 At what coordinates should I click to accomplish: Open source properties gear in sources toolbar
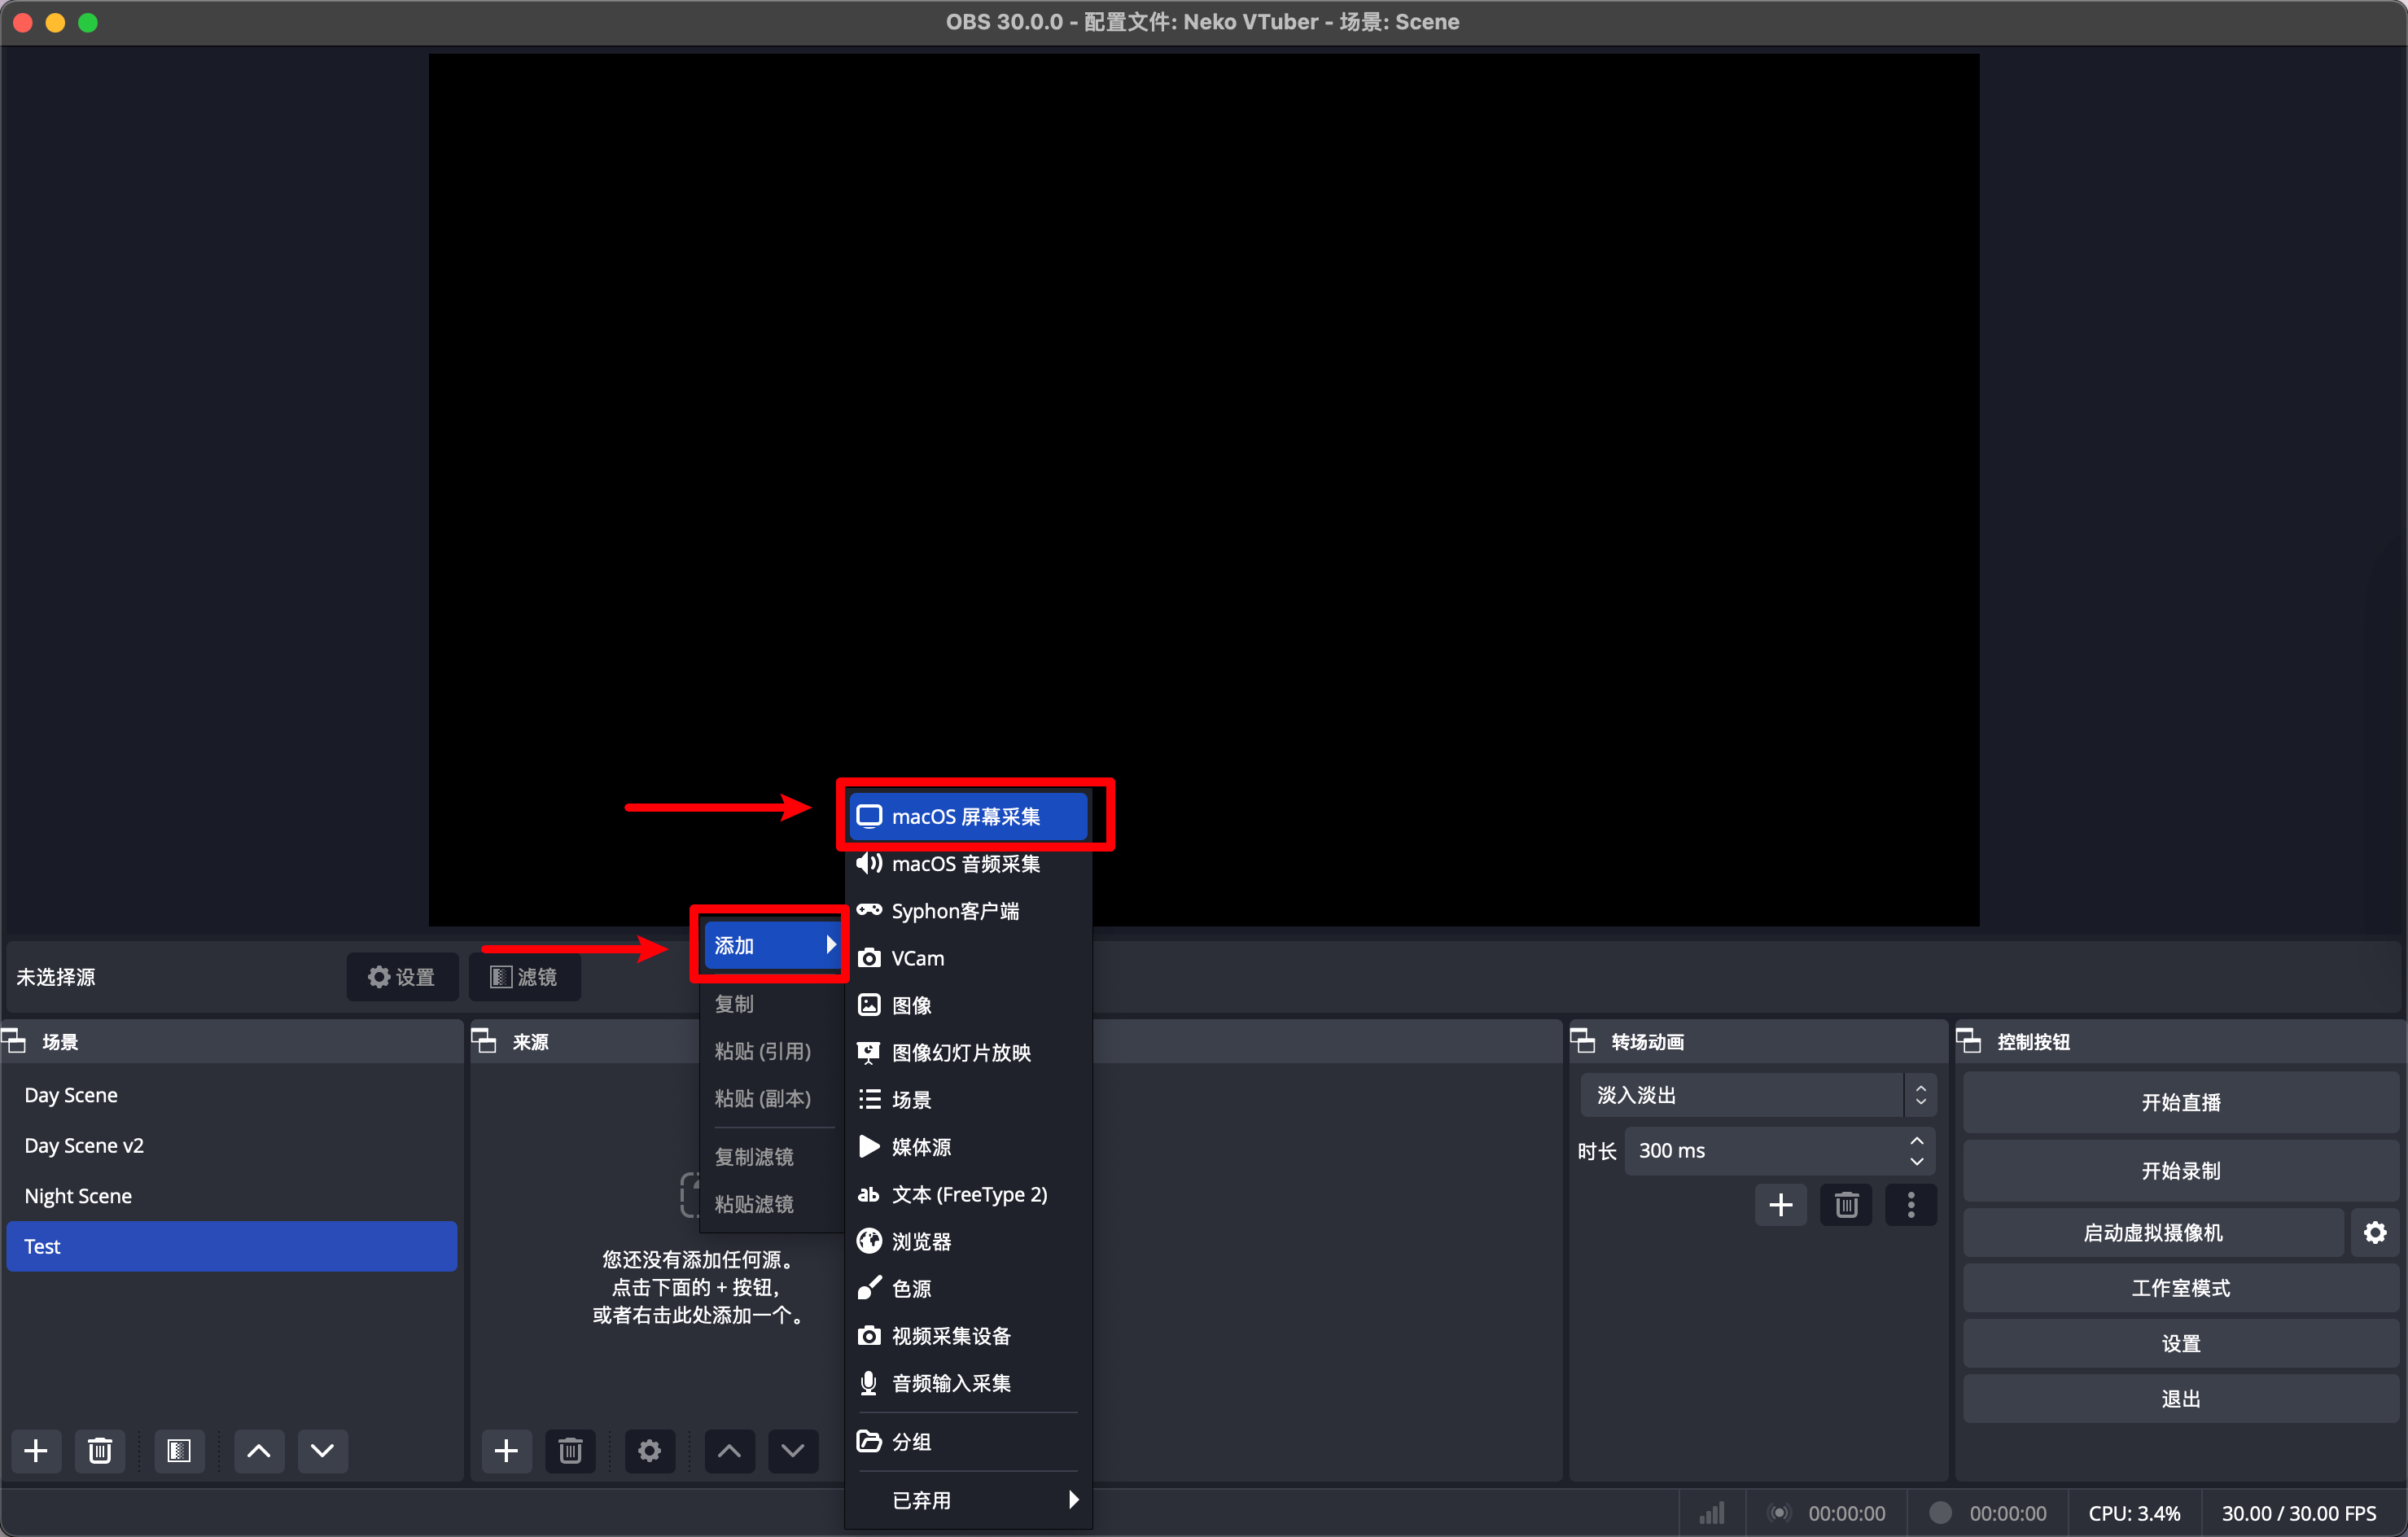pos(649,1450)
